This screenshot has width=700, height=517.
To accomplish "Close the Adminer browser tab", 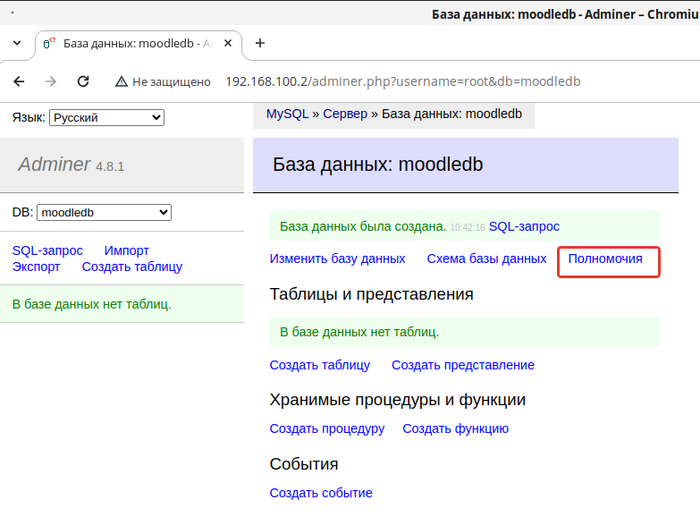I will point(228,43).
